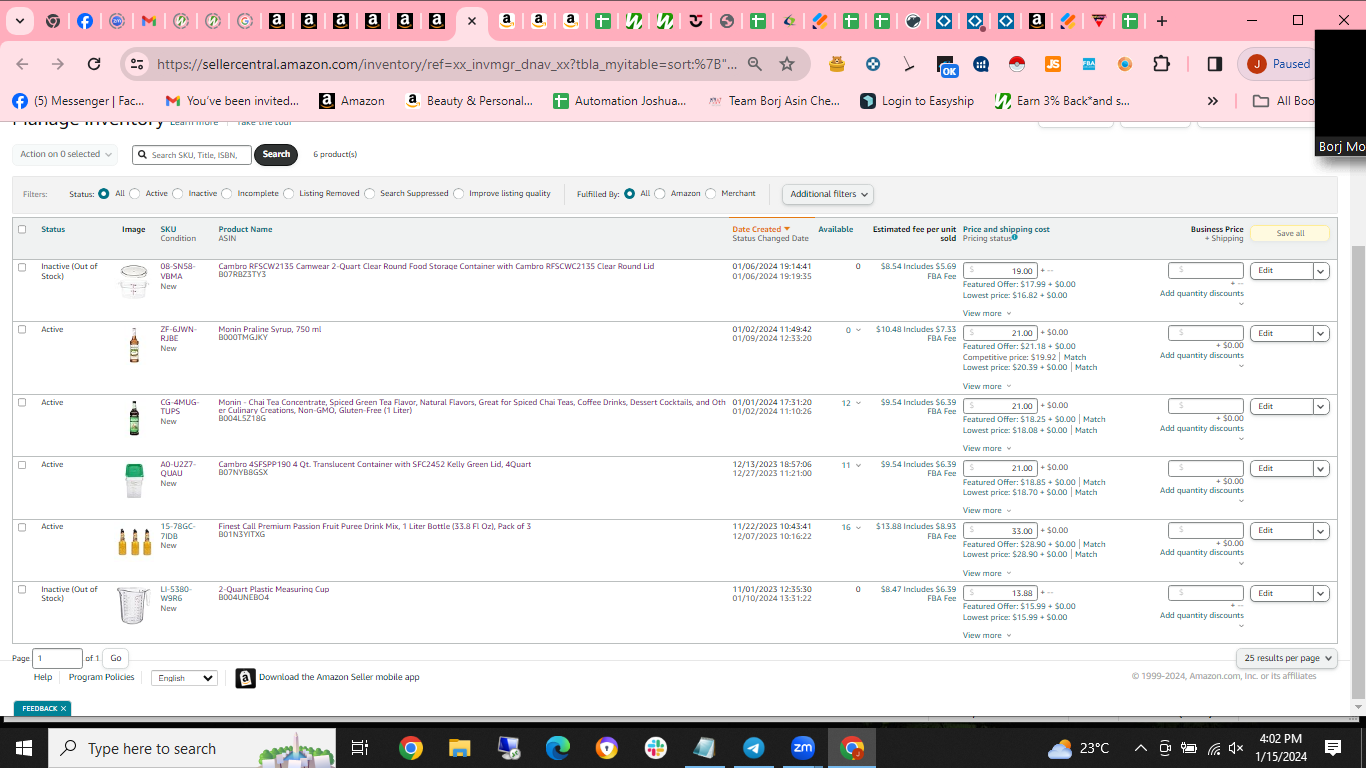Open the Windows notification center icon
Image resolution: width=1366 pixels, height=768 pixels.
click(1333, 748)
